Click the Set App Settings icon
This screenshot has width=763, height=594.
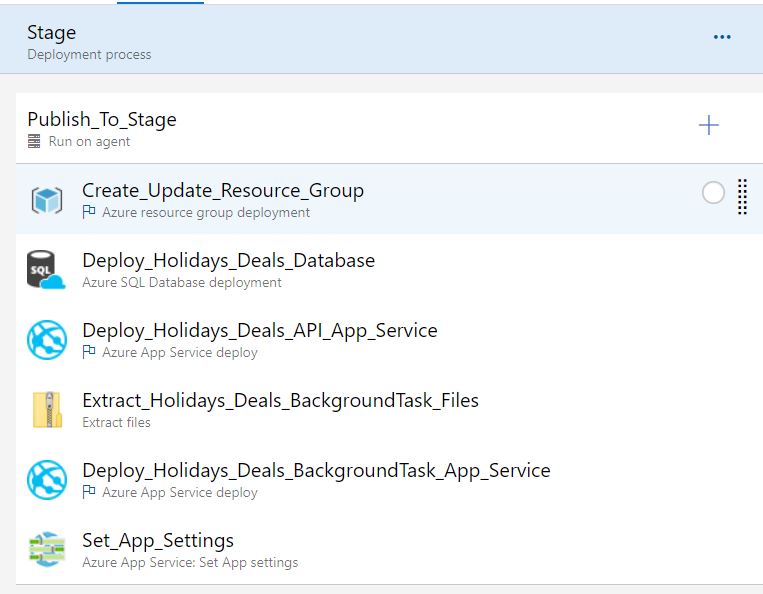47,549
